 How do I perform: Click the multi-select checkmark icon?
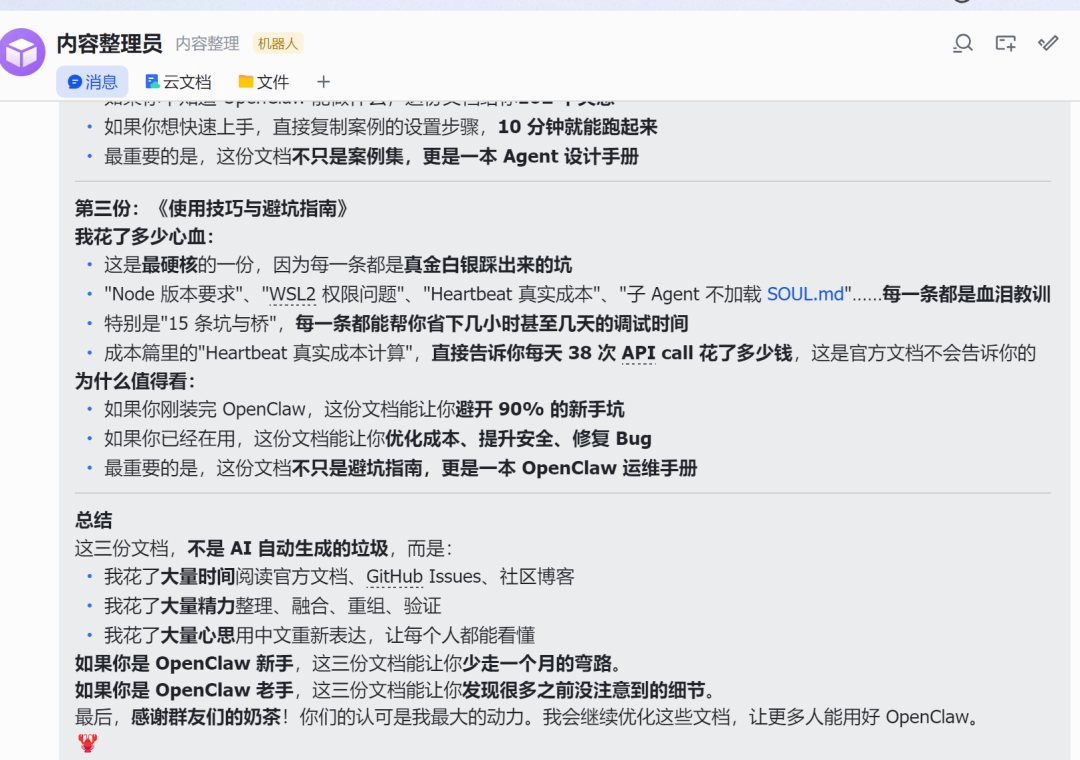coord(1046,45)
